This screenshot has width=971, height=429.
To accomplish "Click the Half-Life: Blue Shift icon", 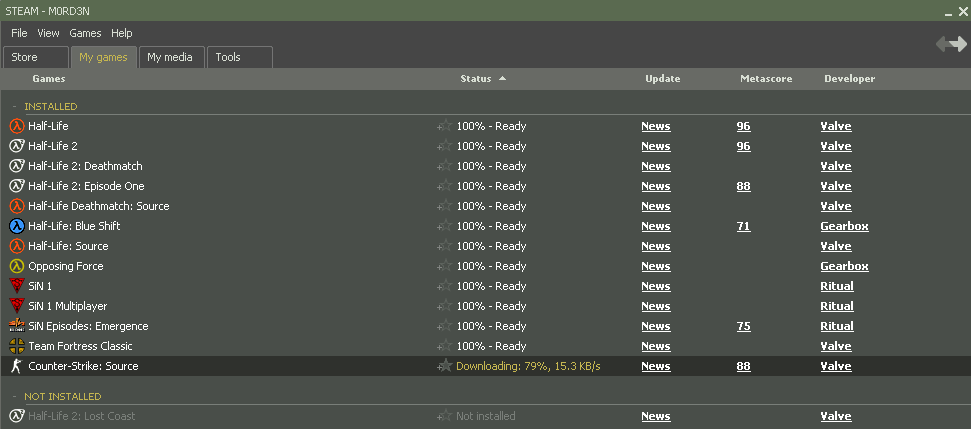I will pyautogui.click(x=16, y=226).
